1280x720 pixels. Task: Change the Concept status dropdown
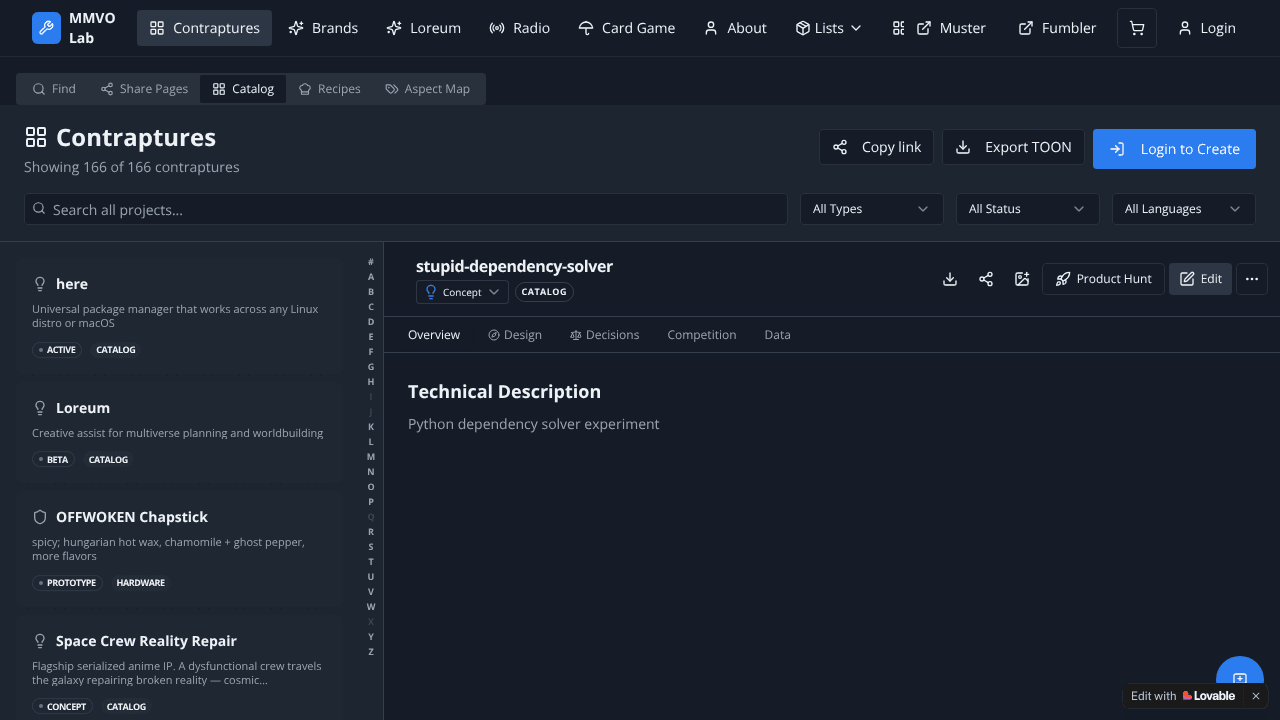pyautogui.click(x=462, y=292)
